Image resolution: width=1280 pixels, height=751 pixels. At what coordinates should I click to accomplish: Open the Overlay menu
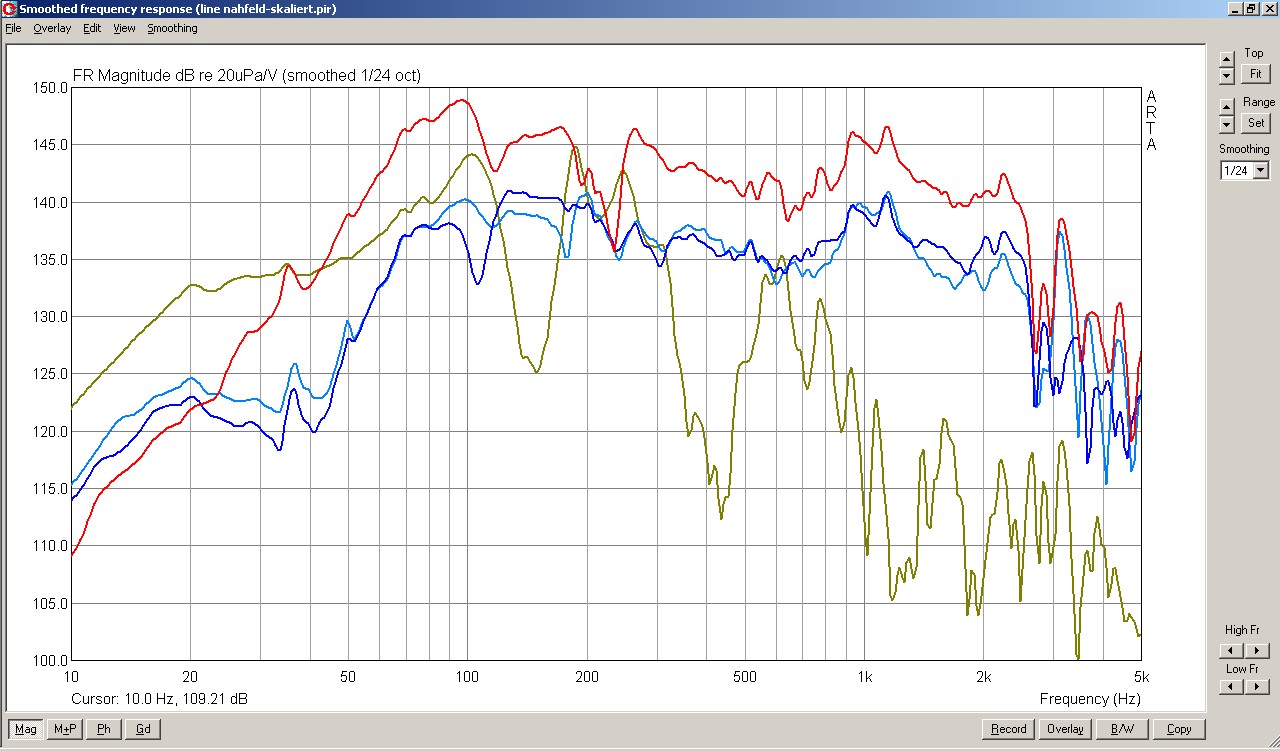(52, 28)
